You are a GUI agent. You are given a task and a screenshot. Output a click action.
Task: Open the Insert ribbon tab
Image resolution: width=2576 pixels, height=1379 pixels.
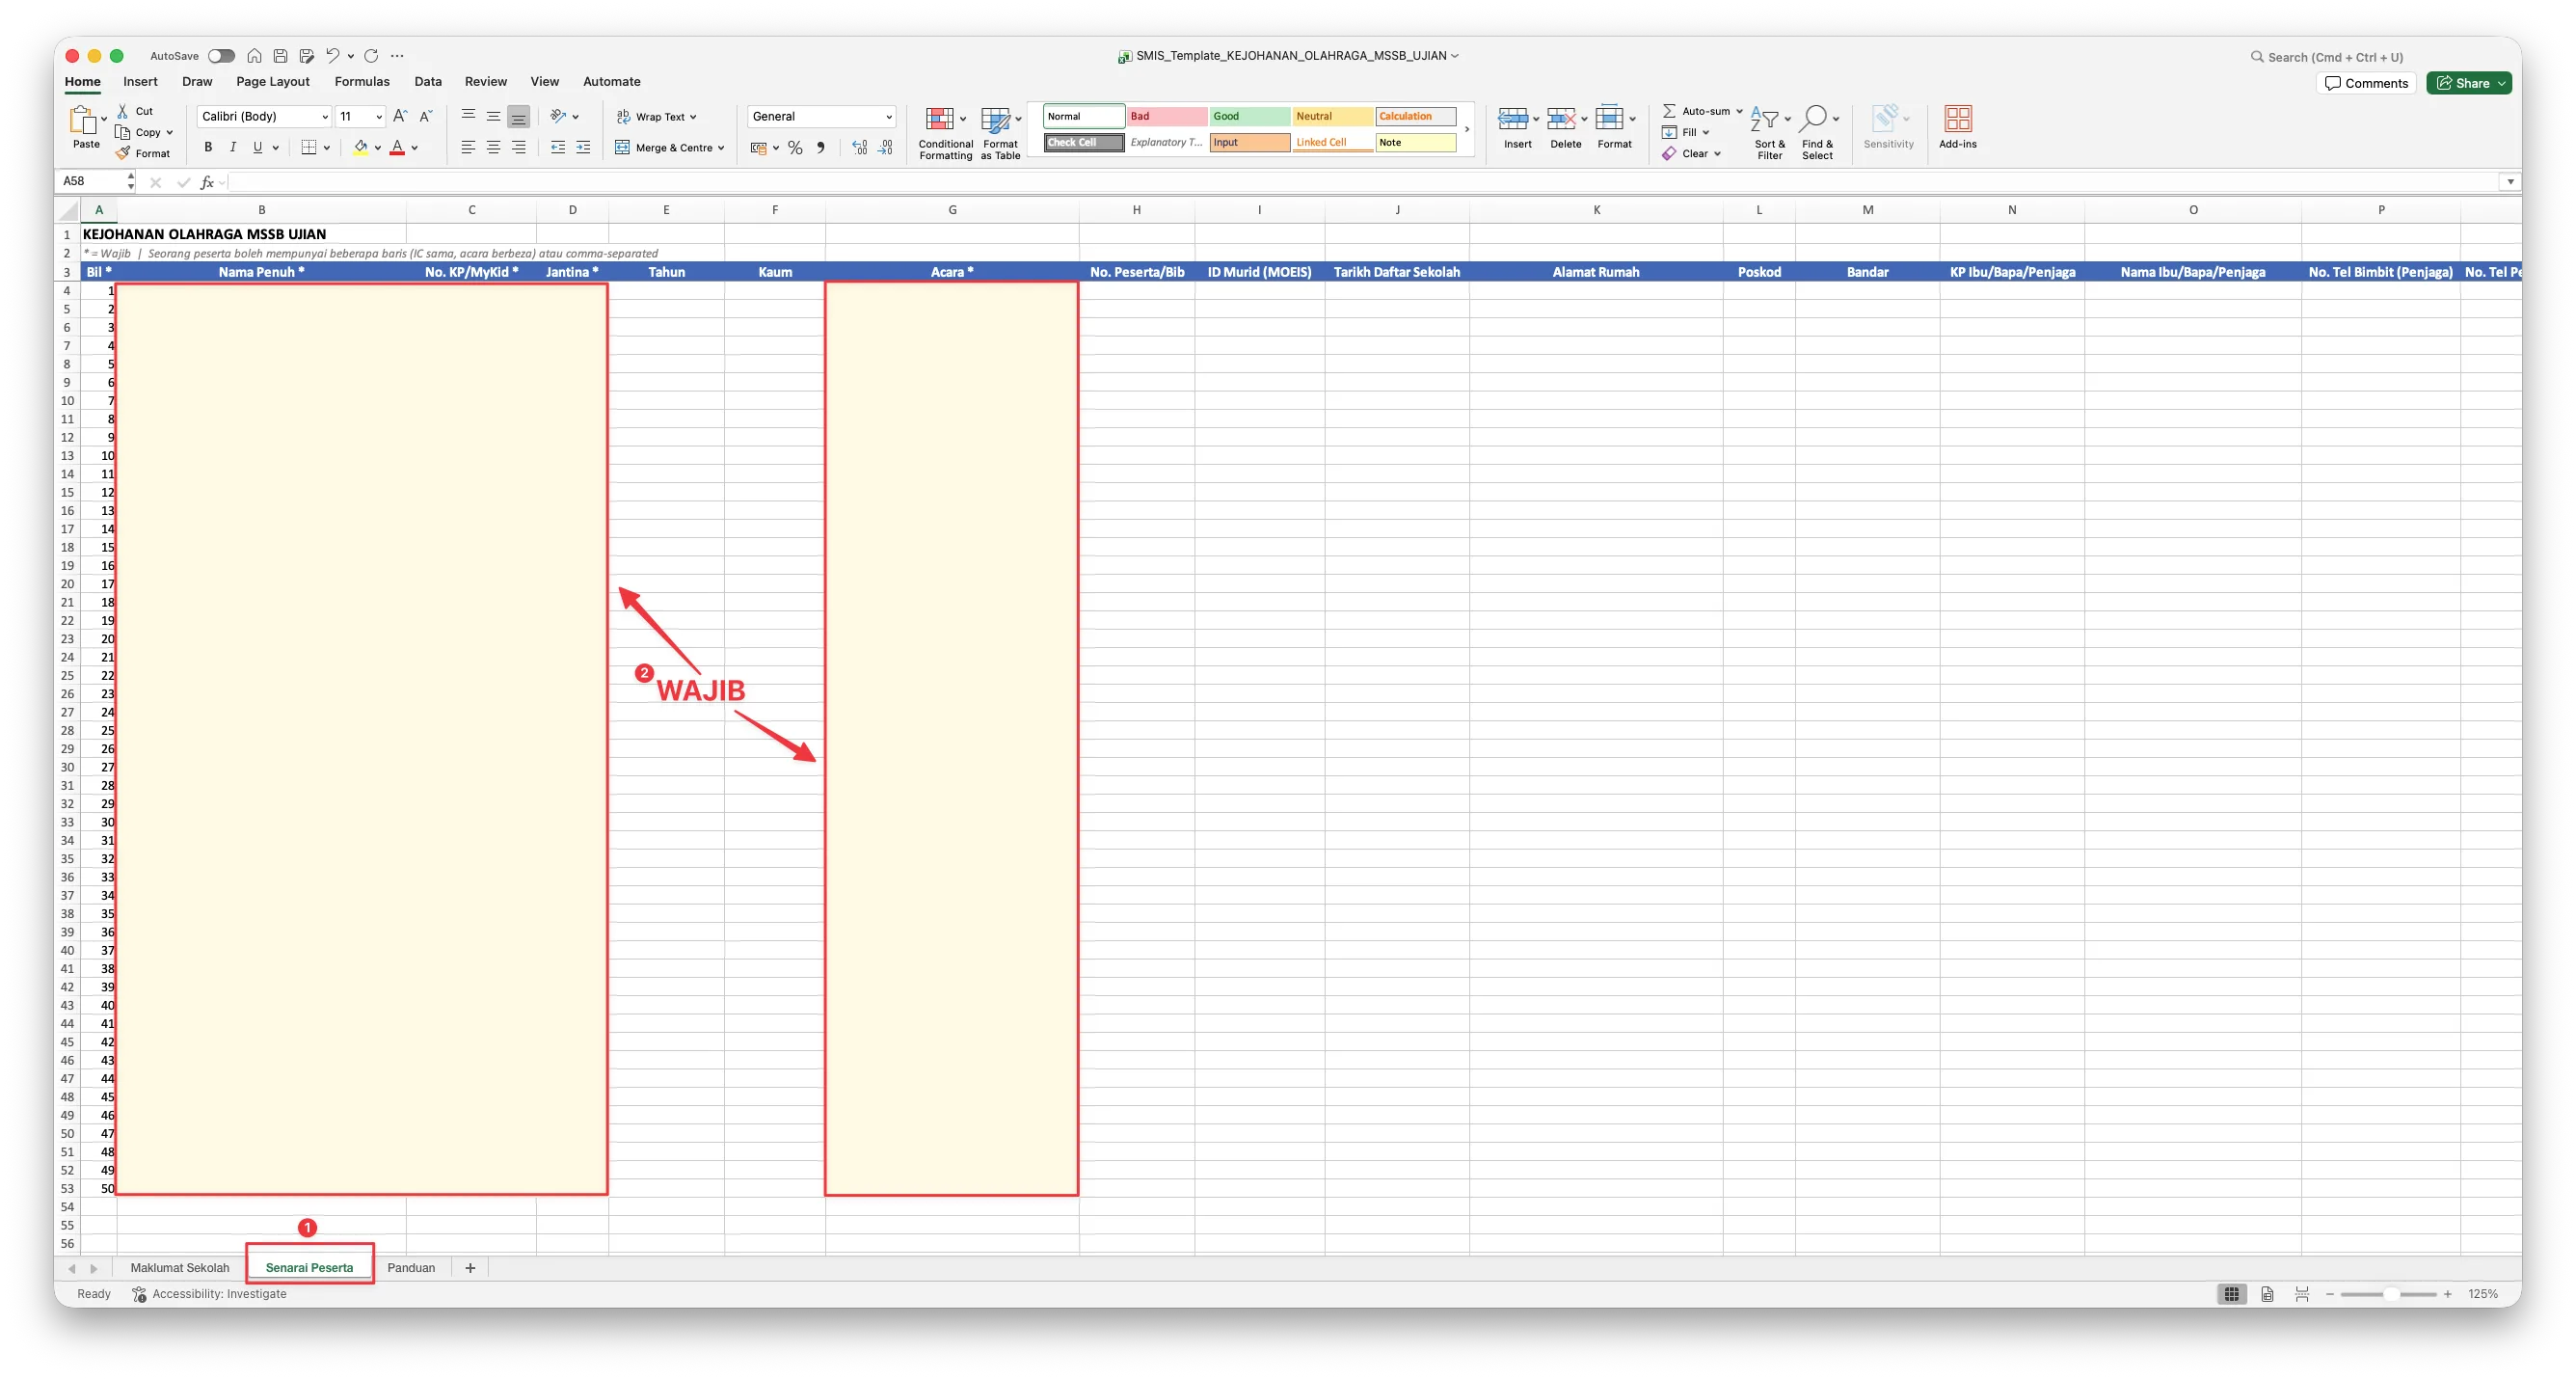click(140, 82)
